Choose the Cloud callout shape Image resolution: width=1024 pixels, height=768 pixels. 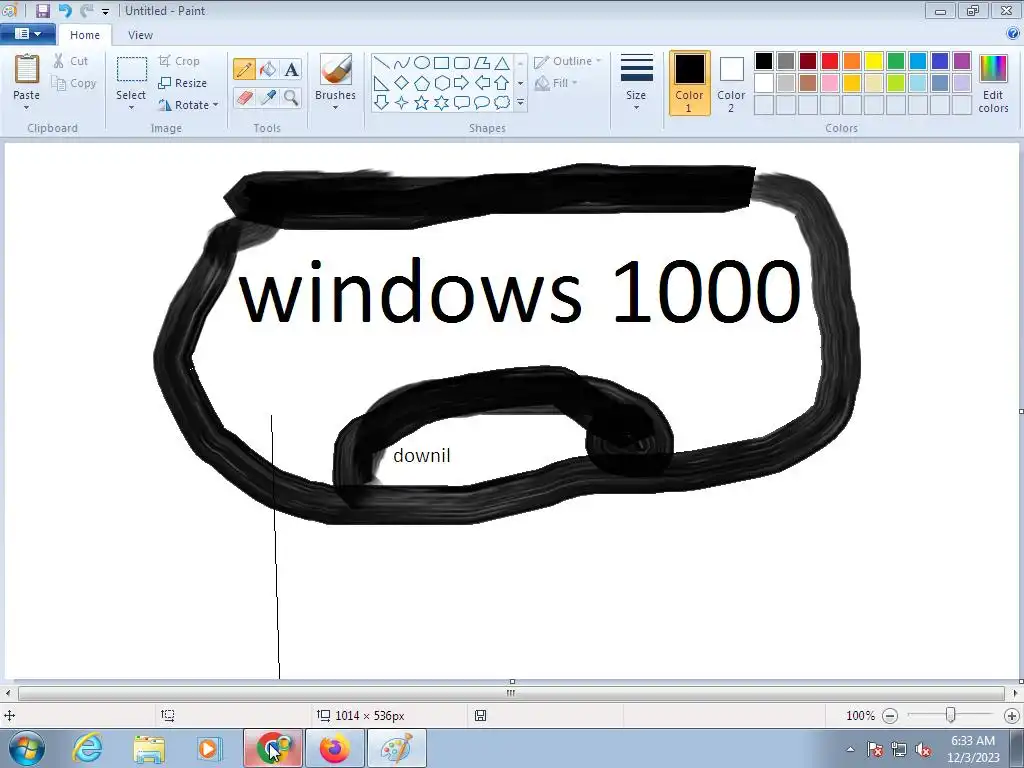pyautogui.click(x=502, y=103)
